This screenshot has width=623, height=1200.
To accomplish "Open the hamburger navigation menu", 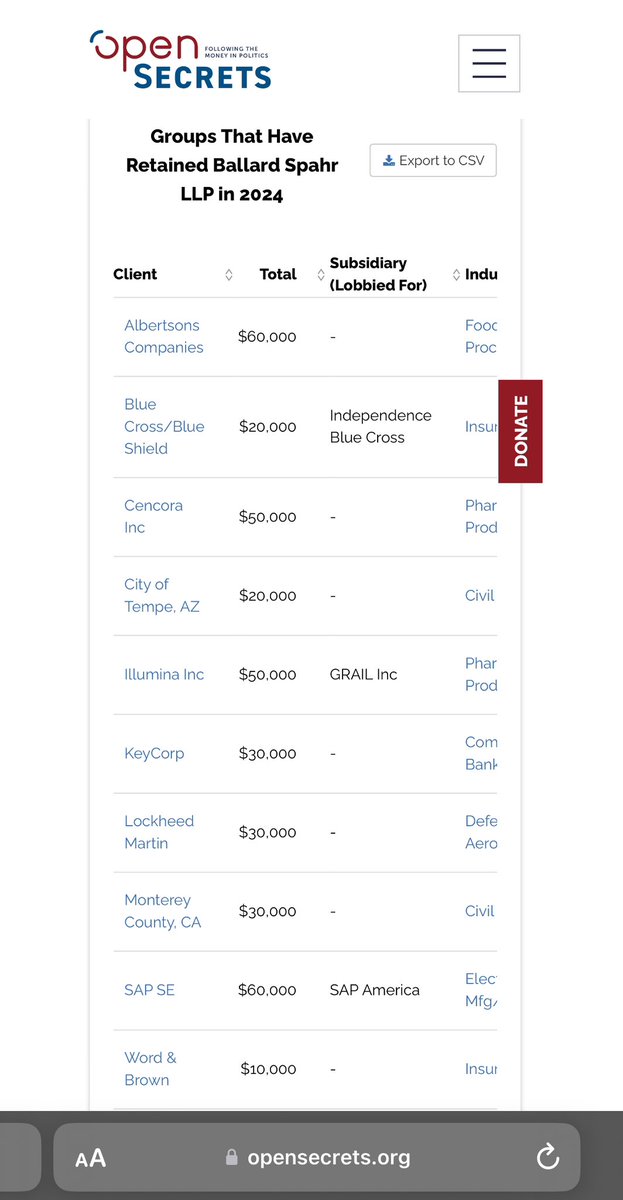I will (x=488, y=63).
